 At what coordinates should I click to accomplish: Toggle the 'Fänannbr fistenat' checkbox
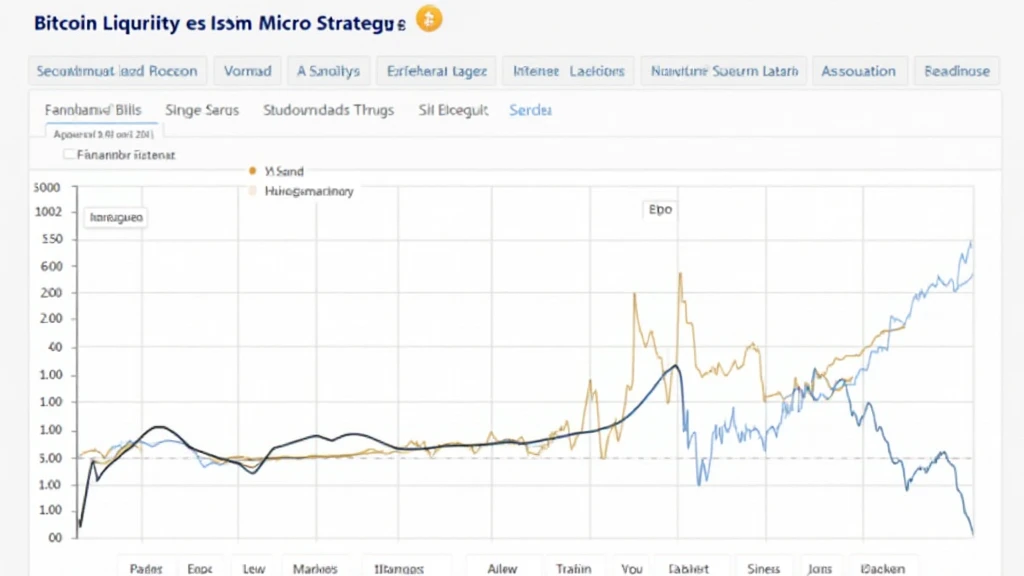(69, 155)
